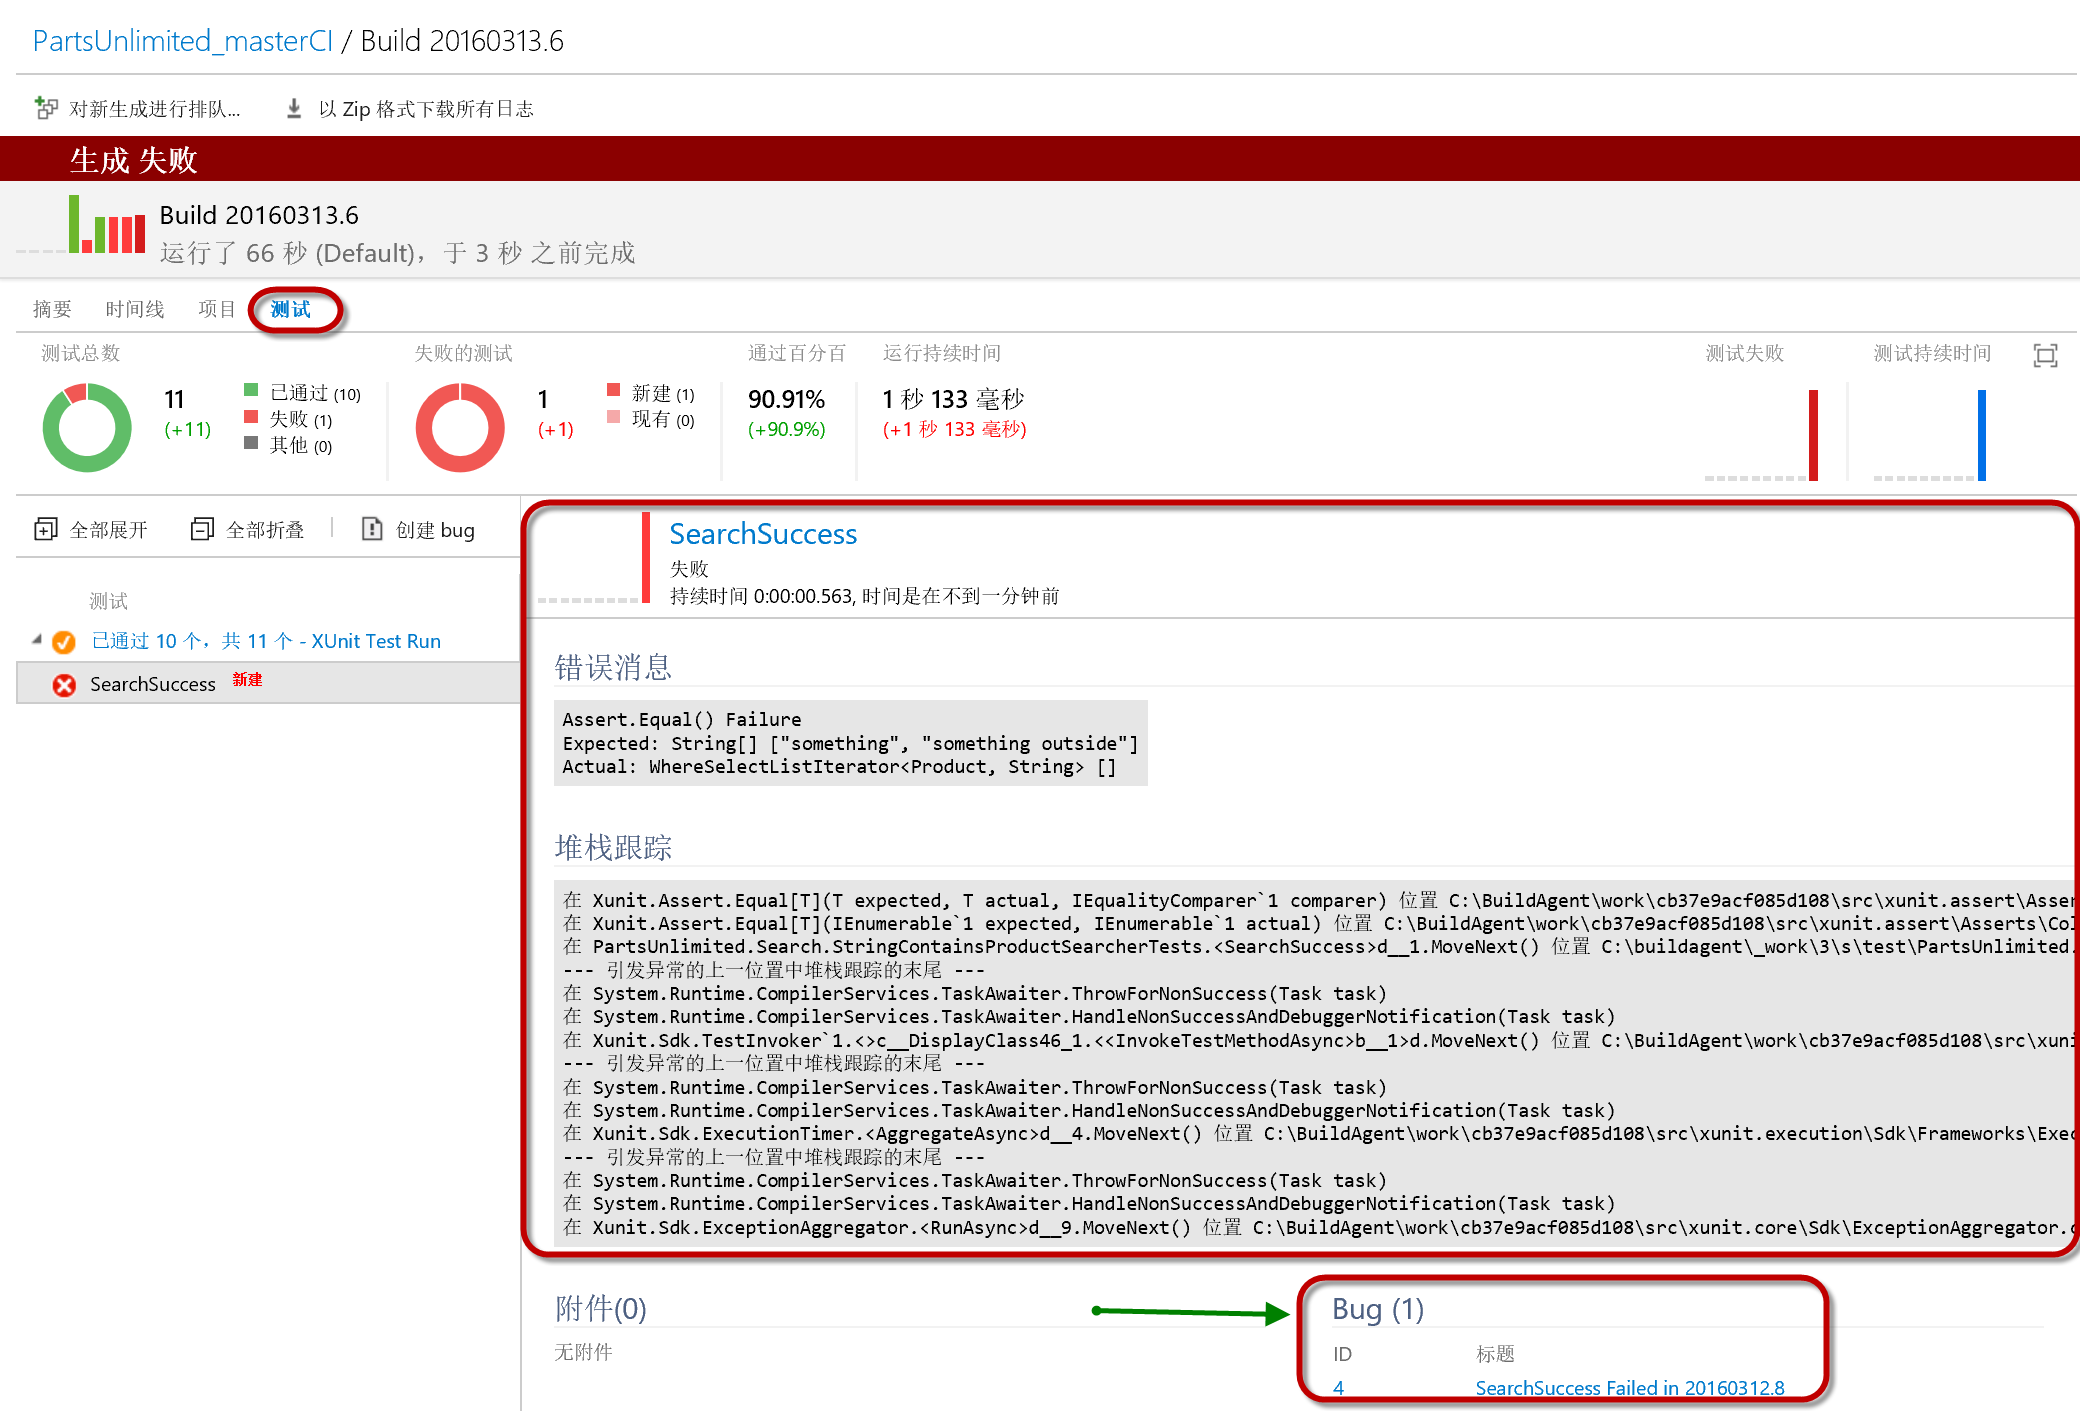Click red 新建 legend swatch
Viewport: 2080px width, 1411px height.
point(613,390)
